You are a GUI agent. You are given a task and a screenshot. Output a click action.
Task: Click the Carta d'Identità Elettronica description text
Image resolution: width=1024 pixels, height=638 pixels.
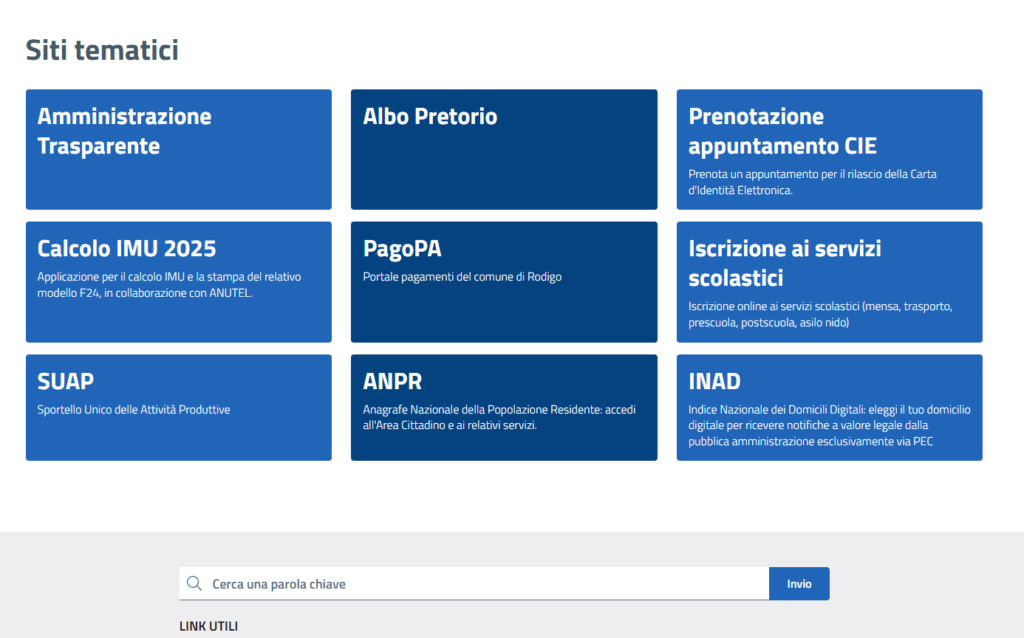812,182
